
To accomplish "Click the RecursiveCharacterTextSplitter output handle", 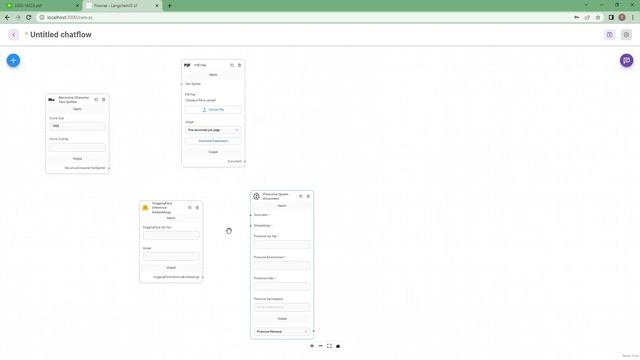I will click(109, 168).
